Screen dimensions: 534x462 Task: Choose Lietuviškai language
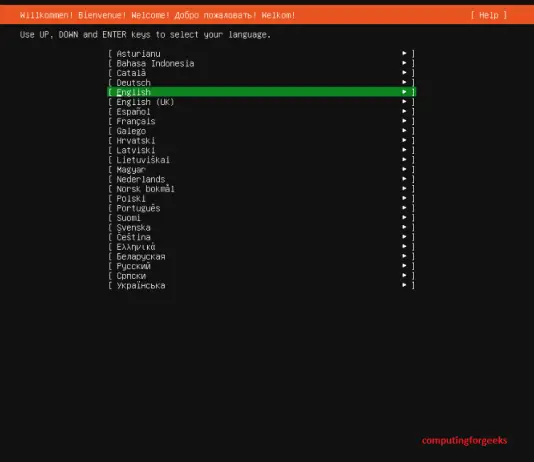coord(262,160)
